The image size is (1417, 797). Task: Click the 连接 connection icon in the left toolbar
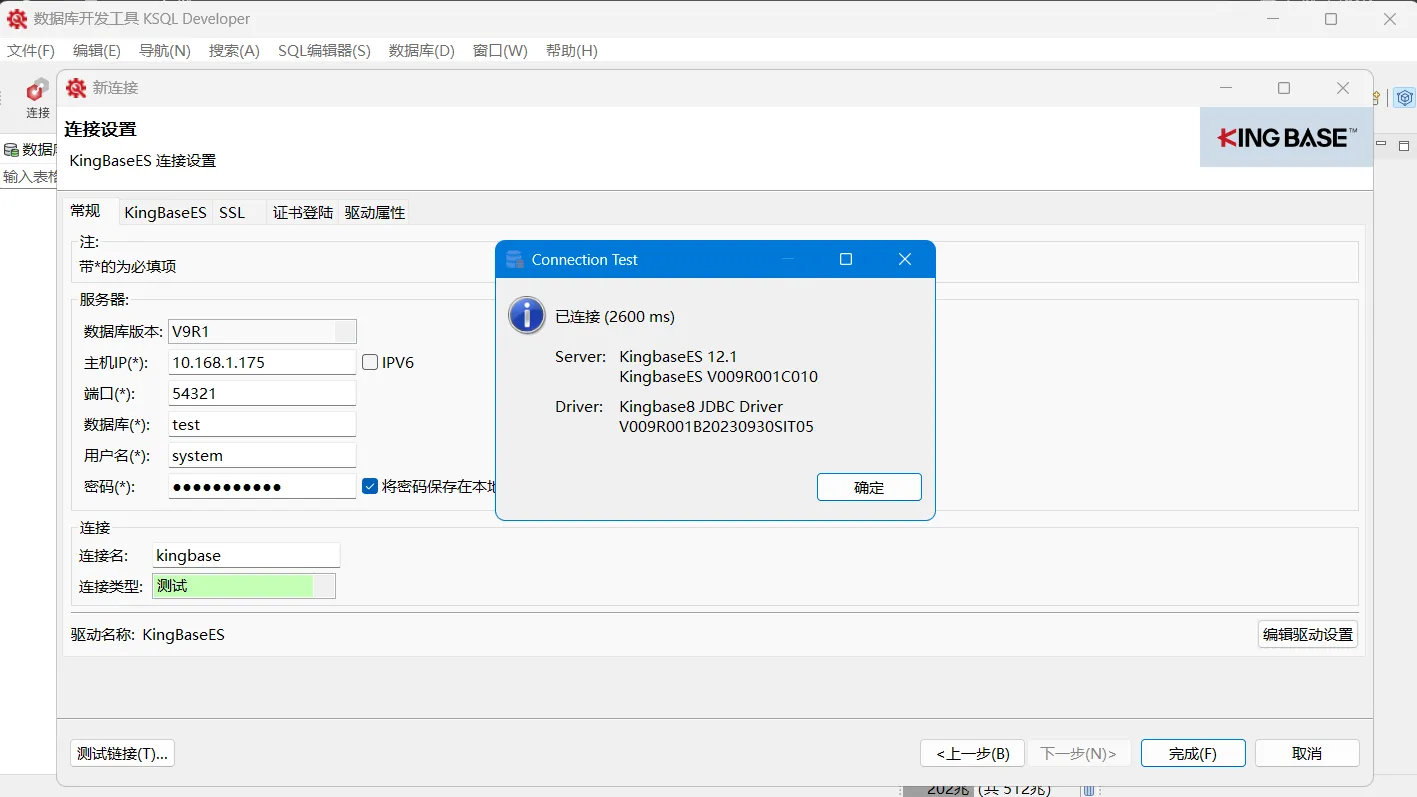(36, 97)
